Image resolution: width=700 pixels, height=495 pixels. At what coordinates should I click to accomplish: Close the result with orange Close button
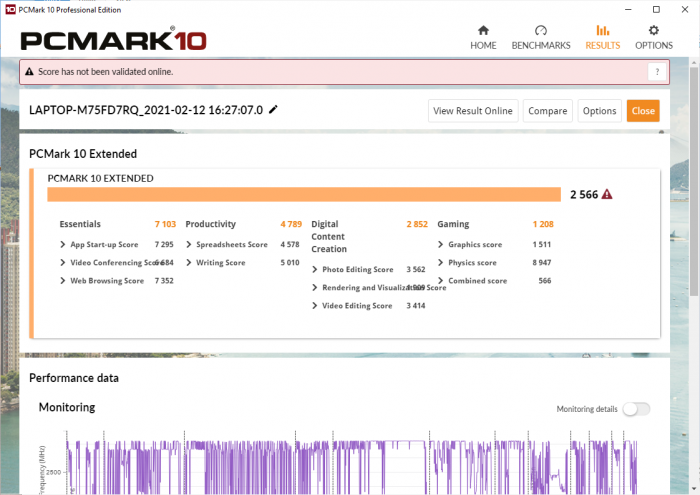[x=643, y=111]
